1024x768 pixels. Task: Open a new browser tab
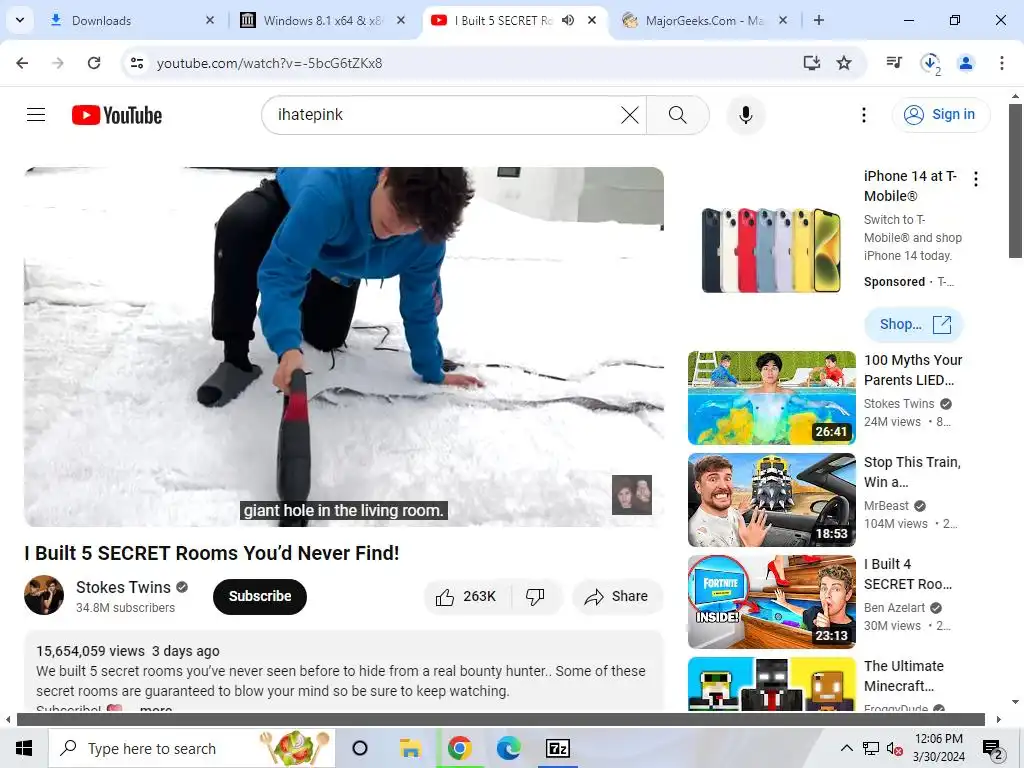point(819,20)
